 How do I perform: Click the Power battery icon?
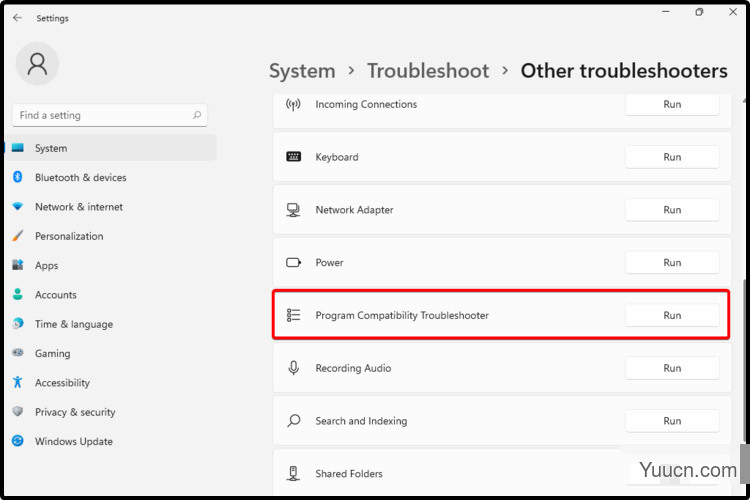pyautogui.click(x=293, y=262)
